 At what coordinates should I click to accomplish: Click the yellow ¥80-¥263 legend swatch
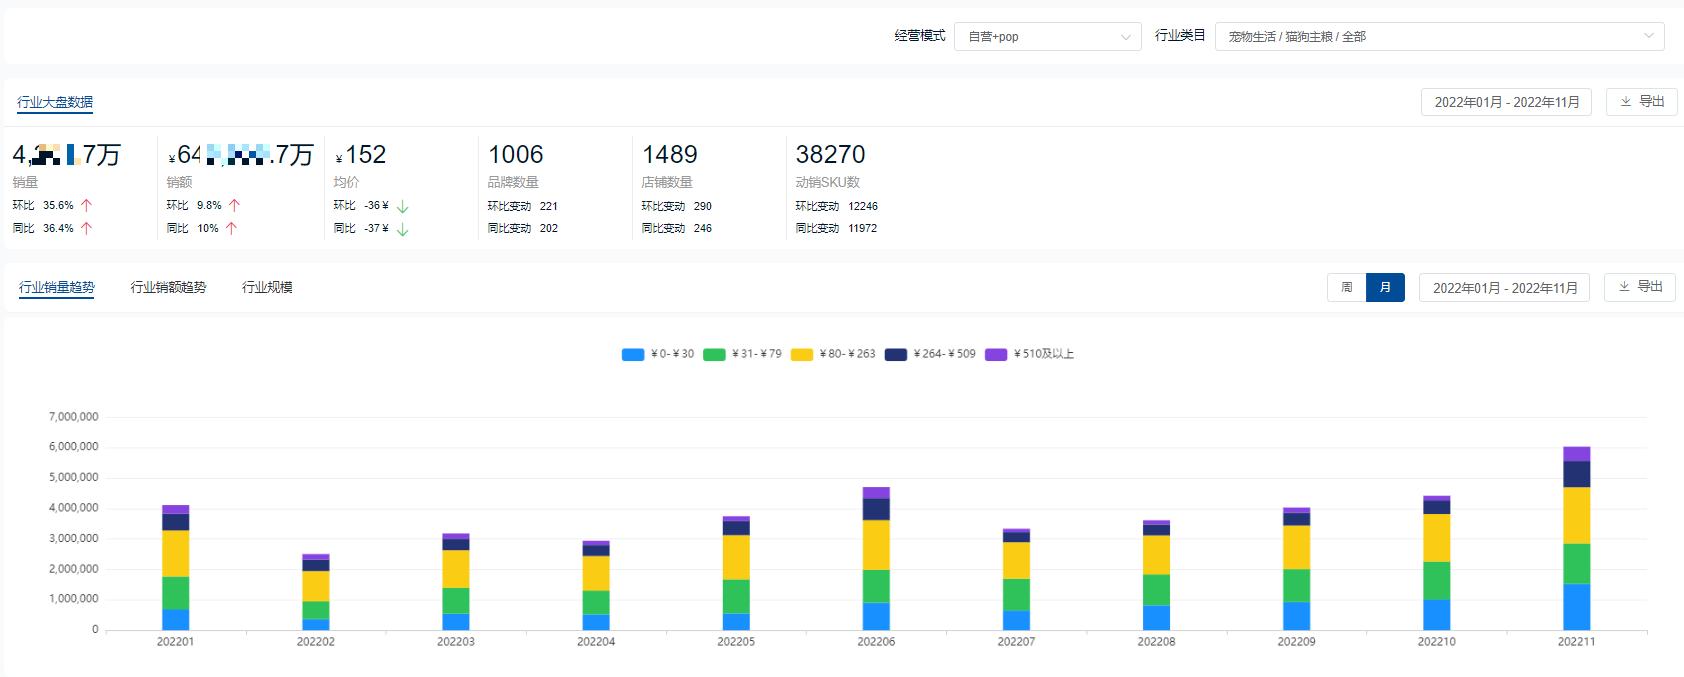pyautogui.click(x=801, y=354)
